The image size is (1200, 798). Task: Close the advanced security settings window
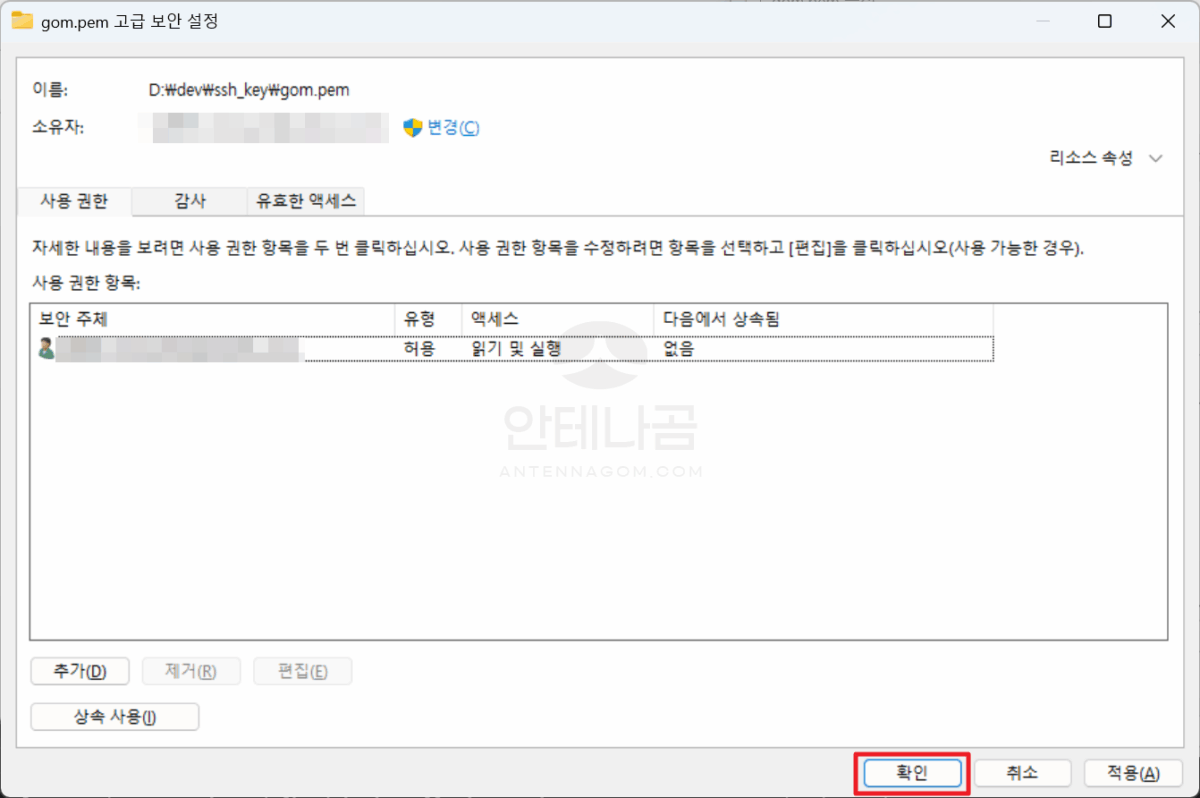(x=1167, y=21)
